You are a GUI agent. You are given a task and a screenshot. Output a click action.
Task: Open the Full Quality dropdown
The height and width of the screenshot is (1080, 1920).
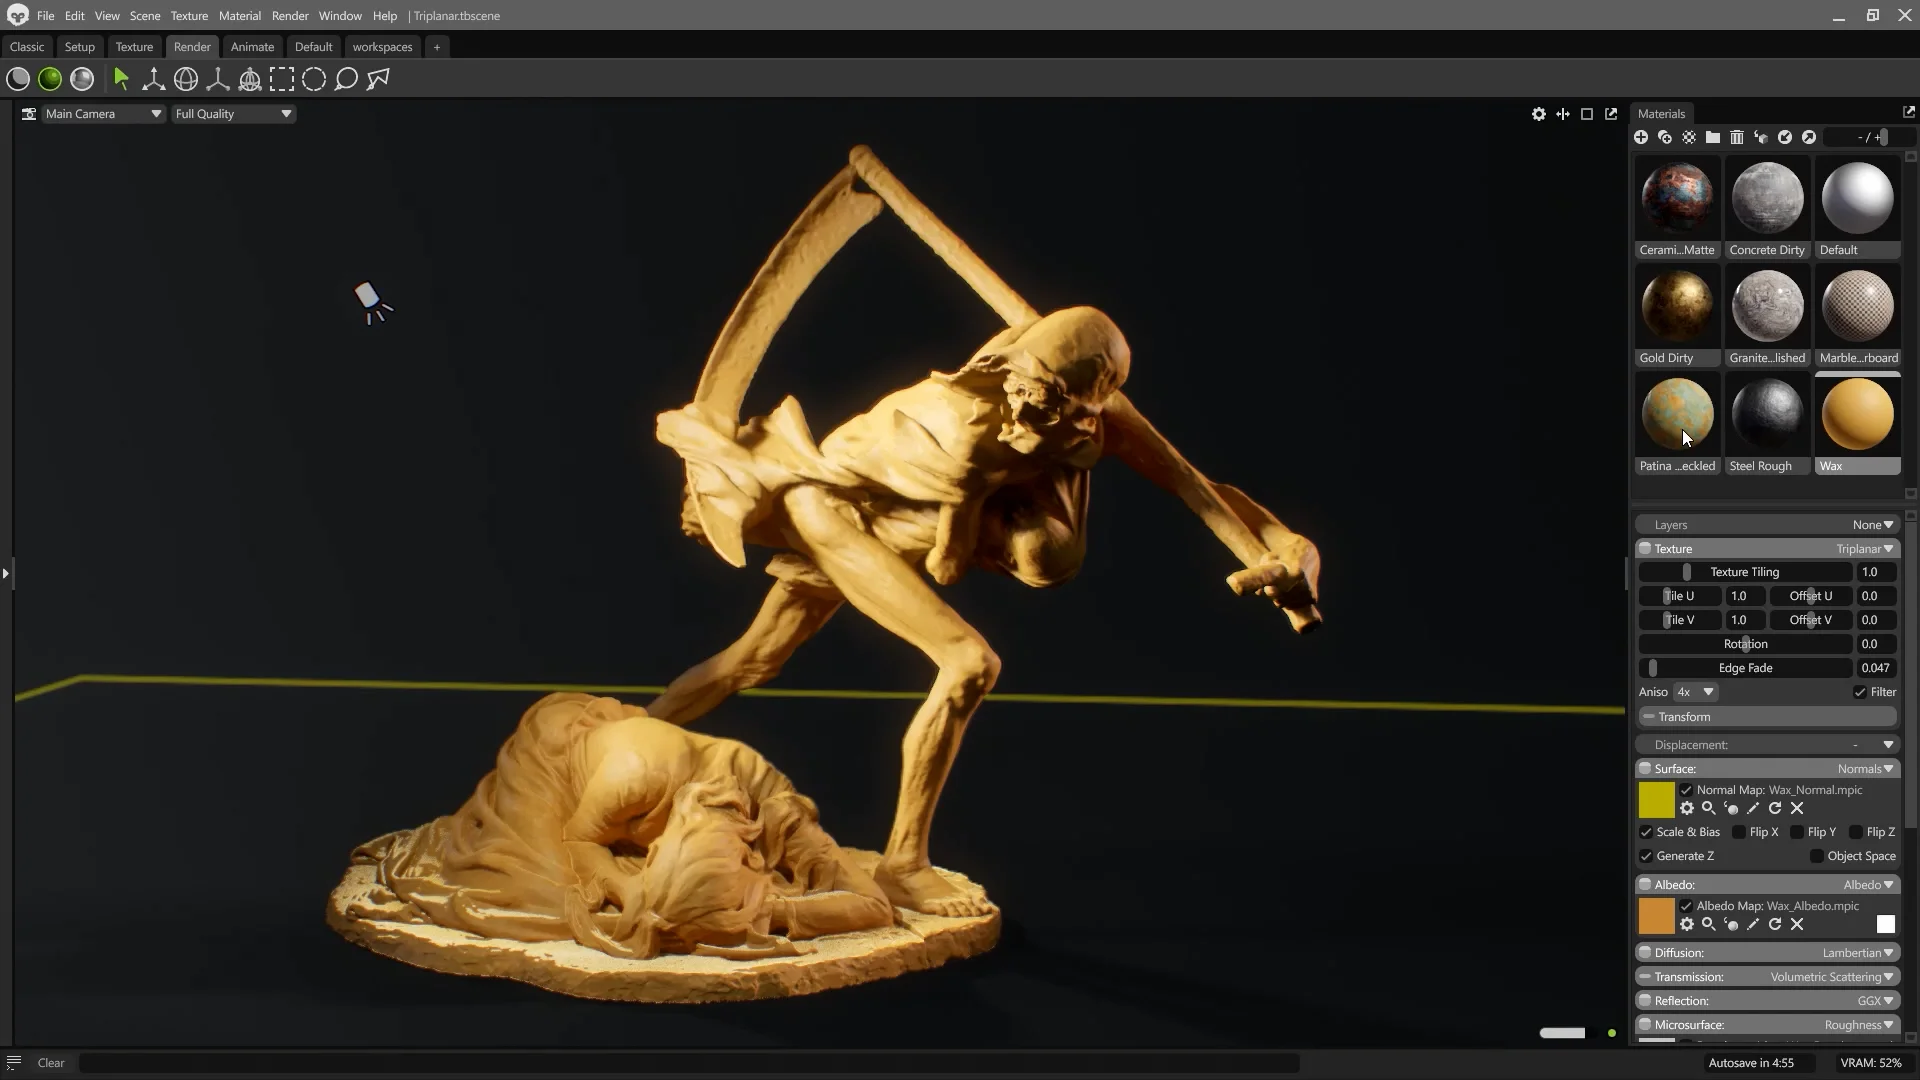(233, 114)
